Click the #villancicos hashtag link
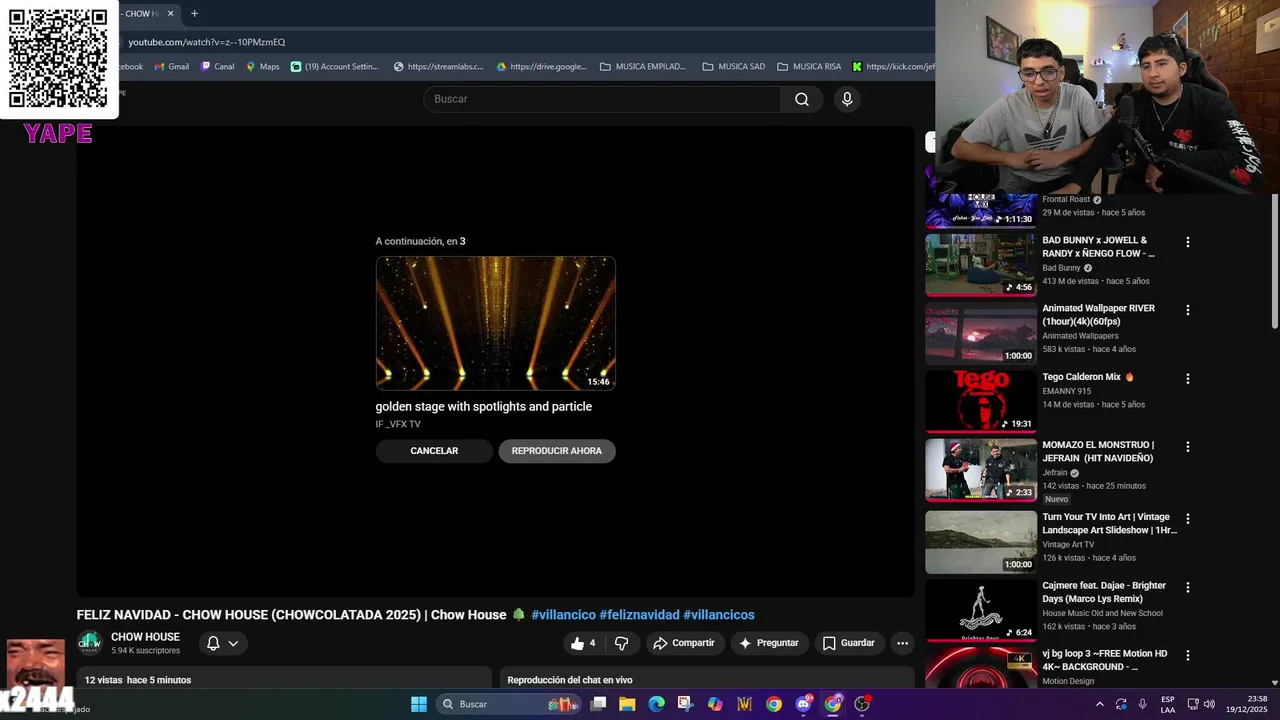This screenshot has height=720, width=1280. click(719, 615)
